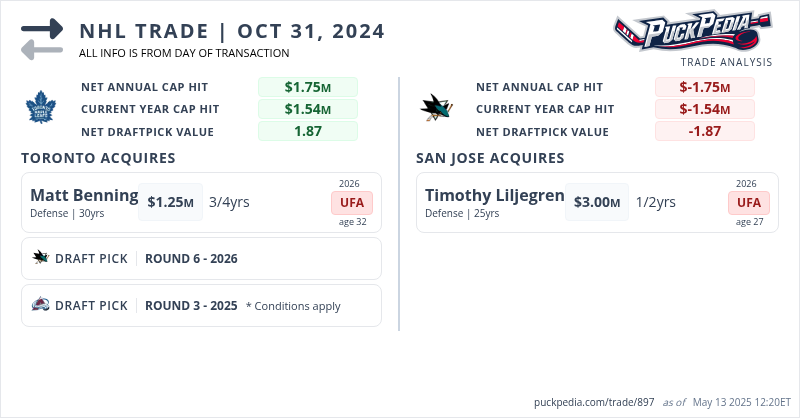Click the Round 6 - 2026 draft pick
This screenshot has height=418, width=800.
191,258
